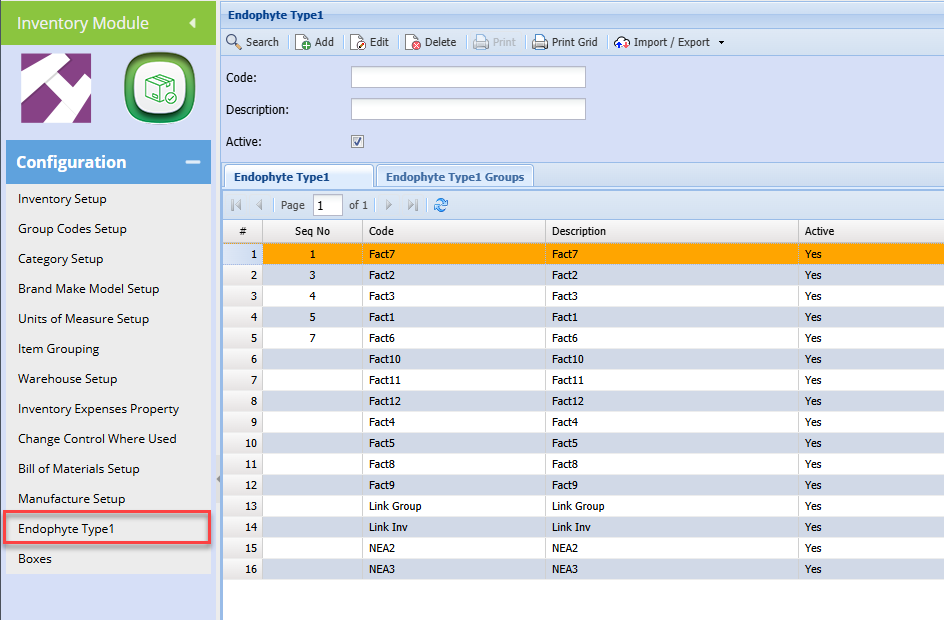Click the Delete record icon
944x620 pixels.
tap(413, 42)
